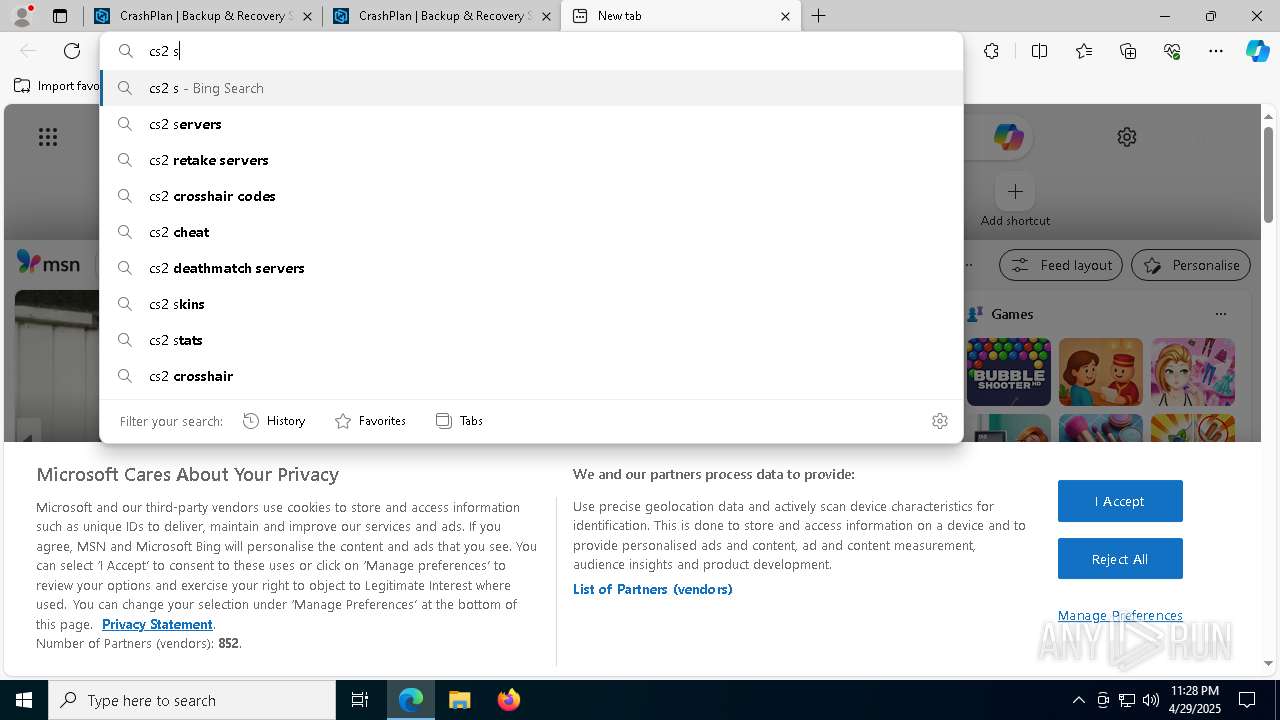
Task: Open the notification center icon
Action: (1247, 700)
